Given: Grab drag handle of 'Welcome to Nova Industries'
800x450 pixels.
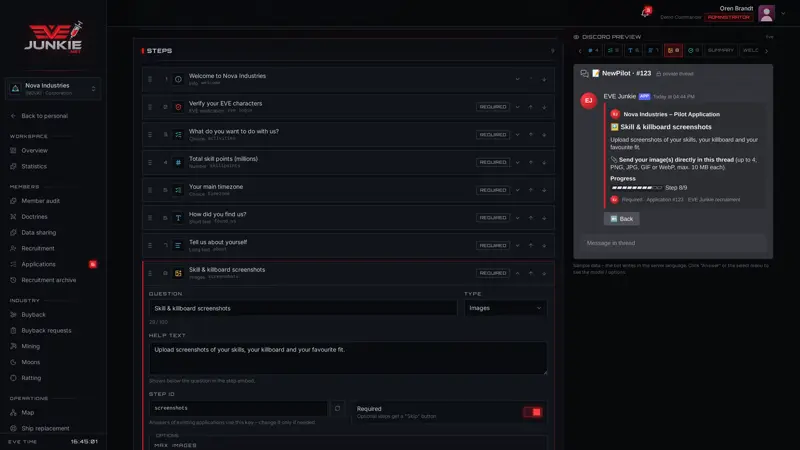Looking at the screenshot, I should pos(150,80).
